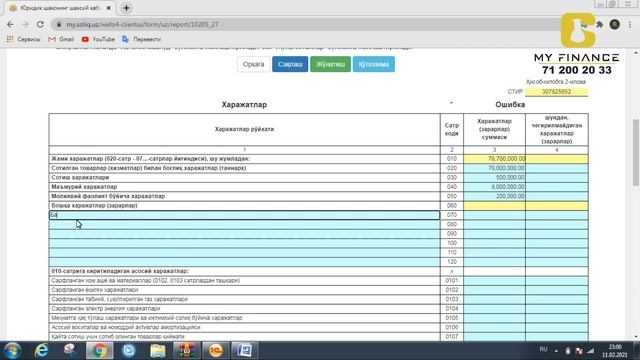This screenshot has height=360, width=640.
Task: Open the YouTube bookmark
Action: pos(98,39)
